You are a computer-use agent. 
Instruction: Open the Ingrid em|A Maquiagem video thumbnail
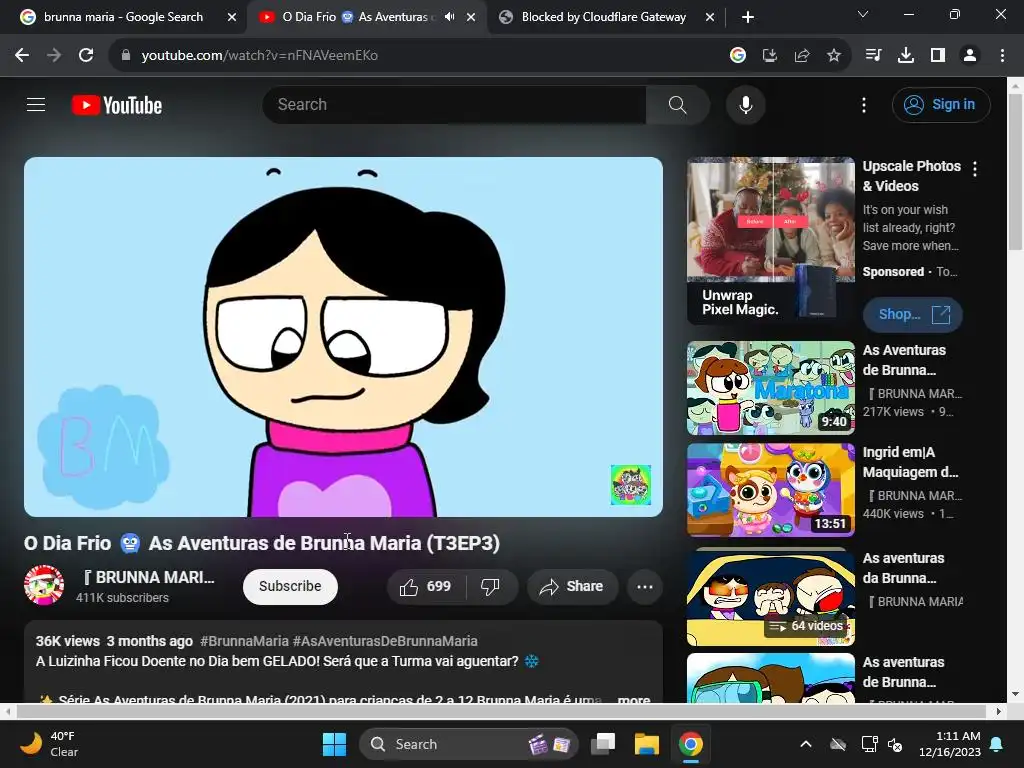tap(771, 490)
